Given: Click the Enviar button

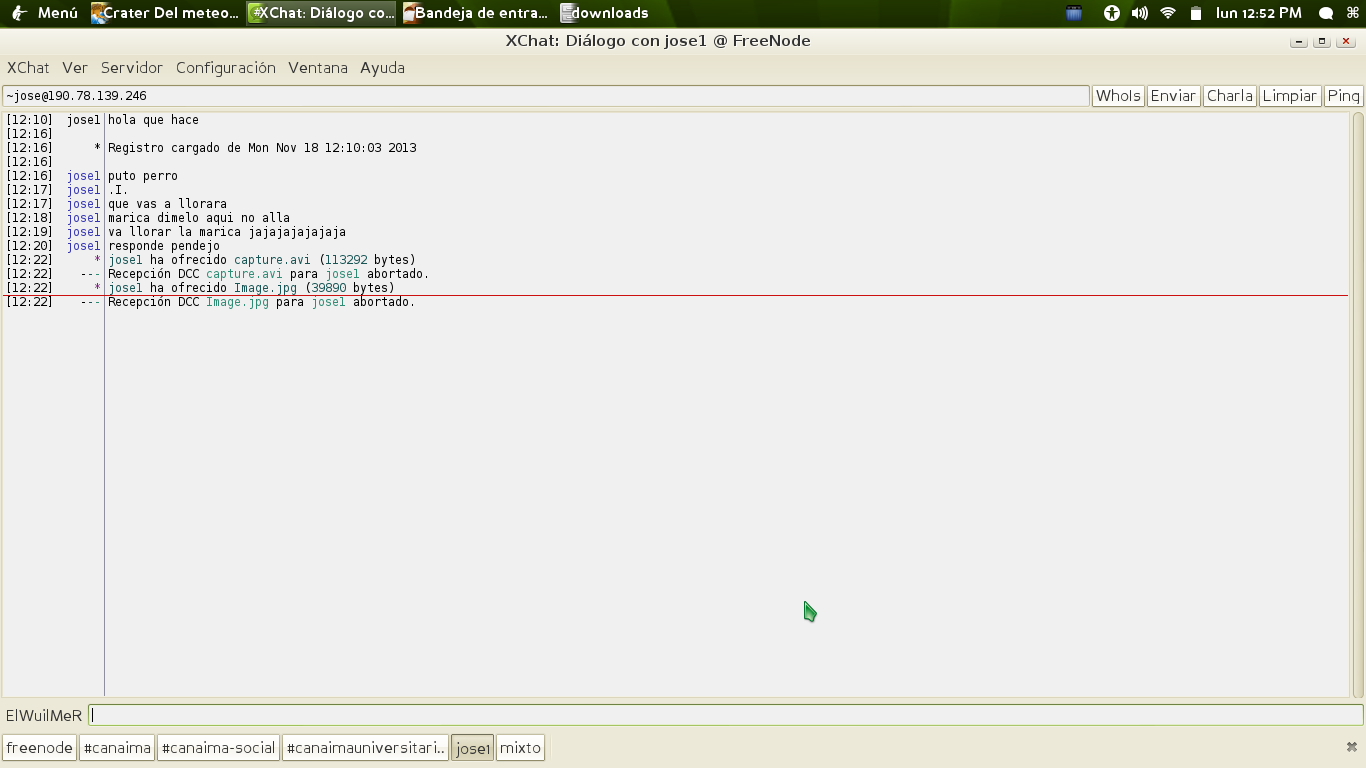Looking at the screenshot, I should click(1173, 96).
